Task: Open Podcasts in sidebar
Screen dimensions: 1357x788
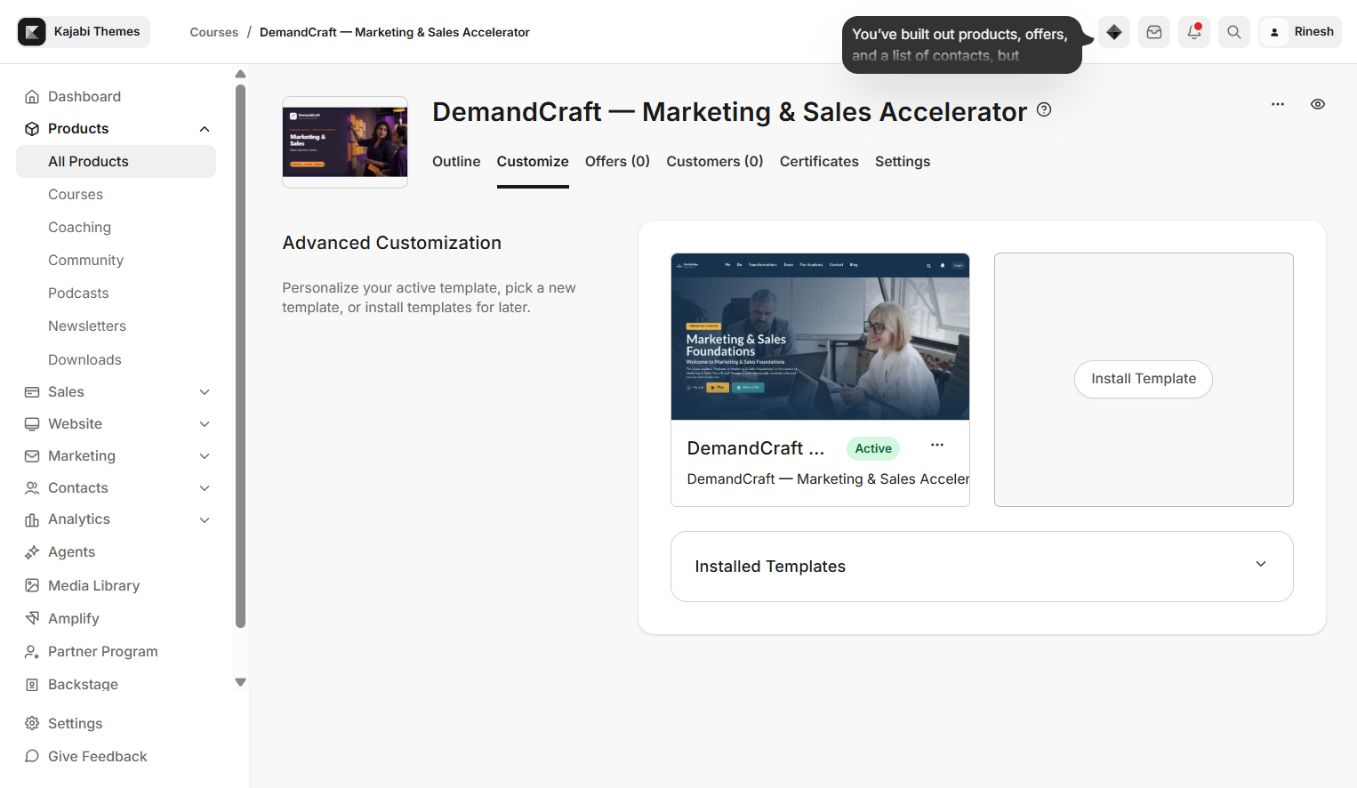Action: click(x=78, y=293)
